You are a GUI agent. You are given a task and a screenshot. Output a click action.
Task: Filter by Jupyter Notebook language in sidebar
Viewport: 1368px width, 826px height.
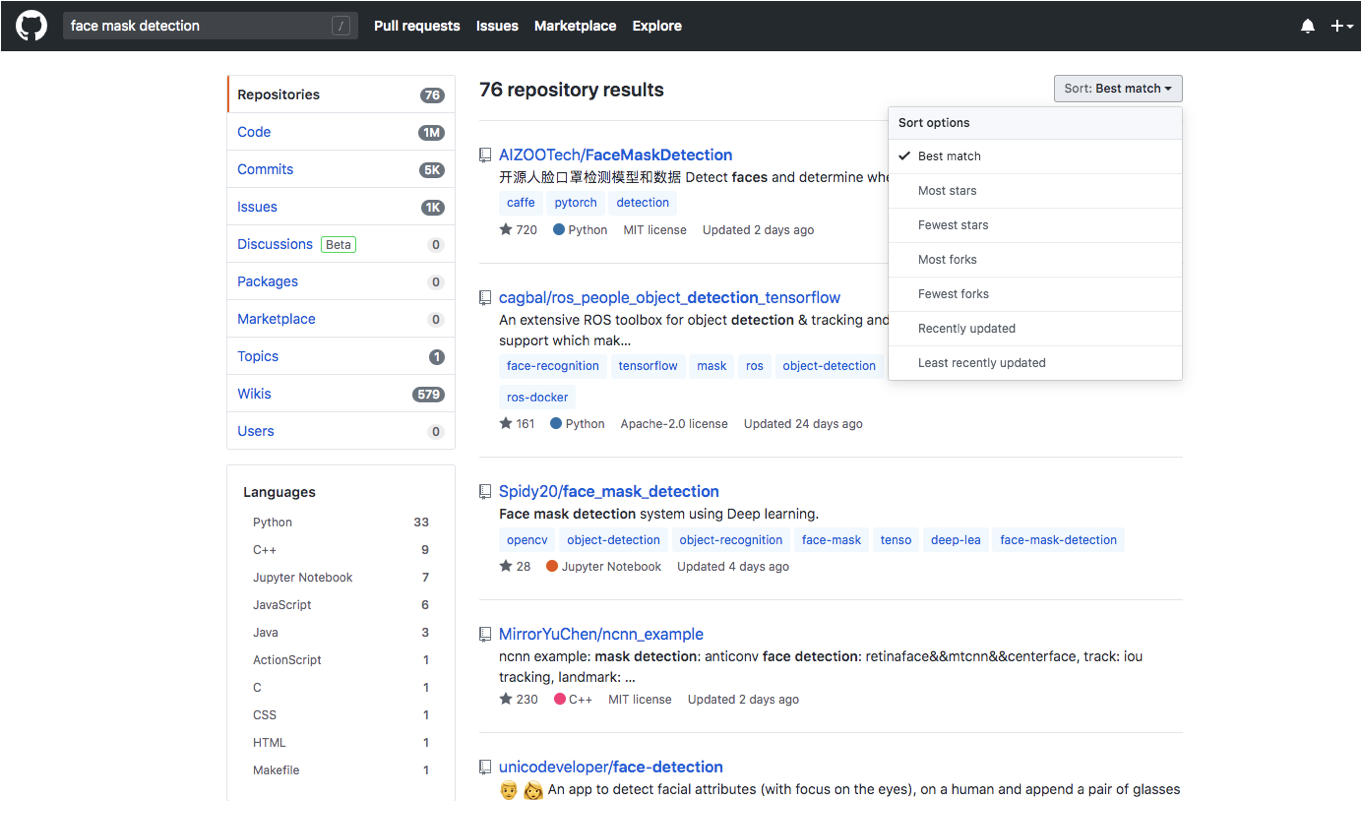[x=341, y=577]
